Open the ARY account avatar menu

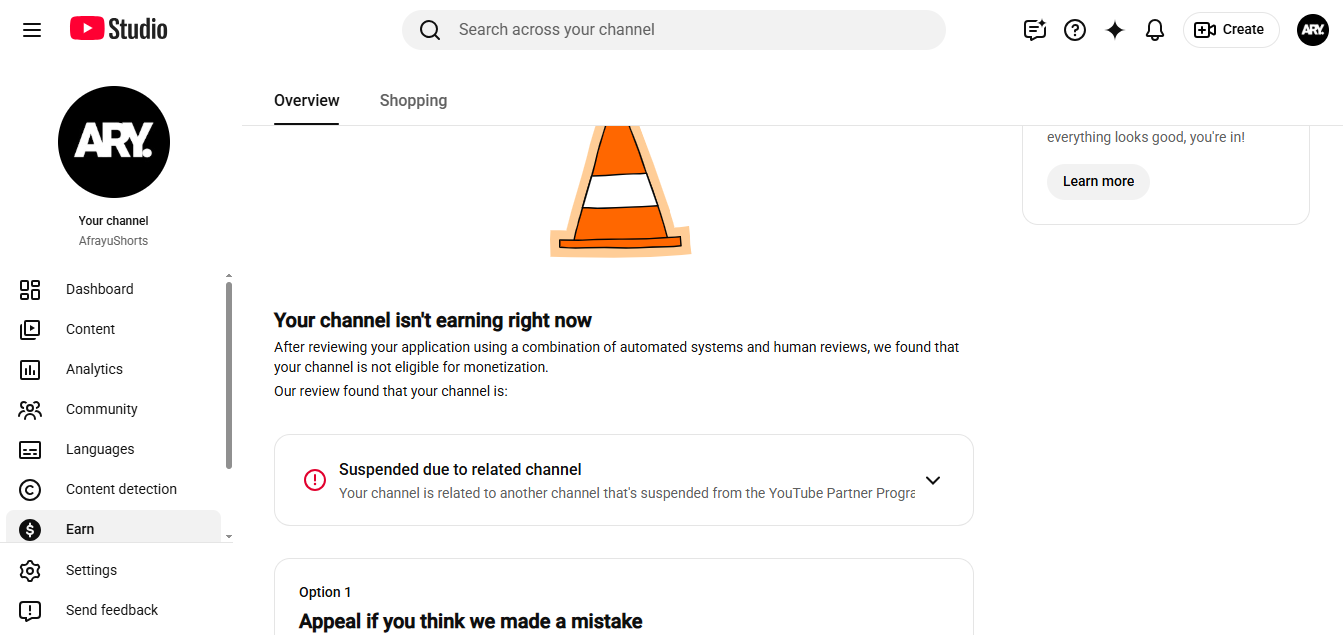1313,30
